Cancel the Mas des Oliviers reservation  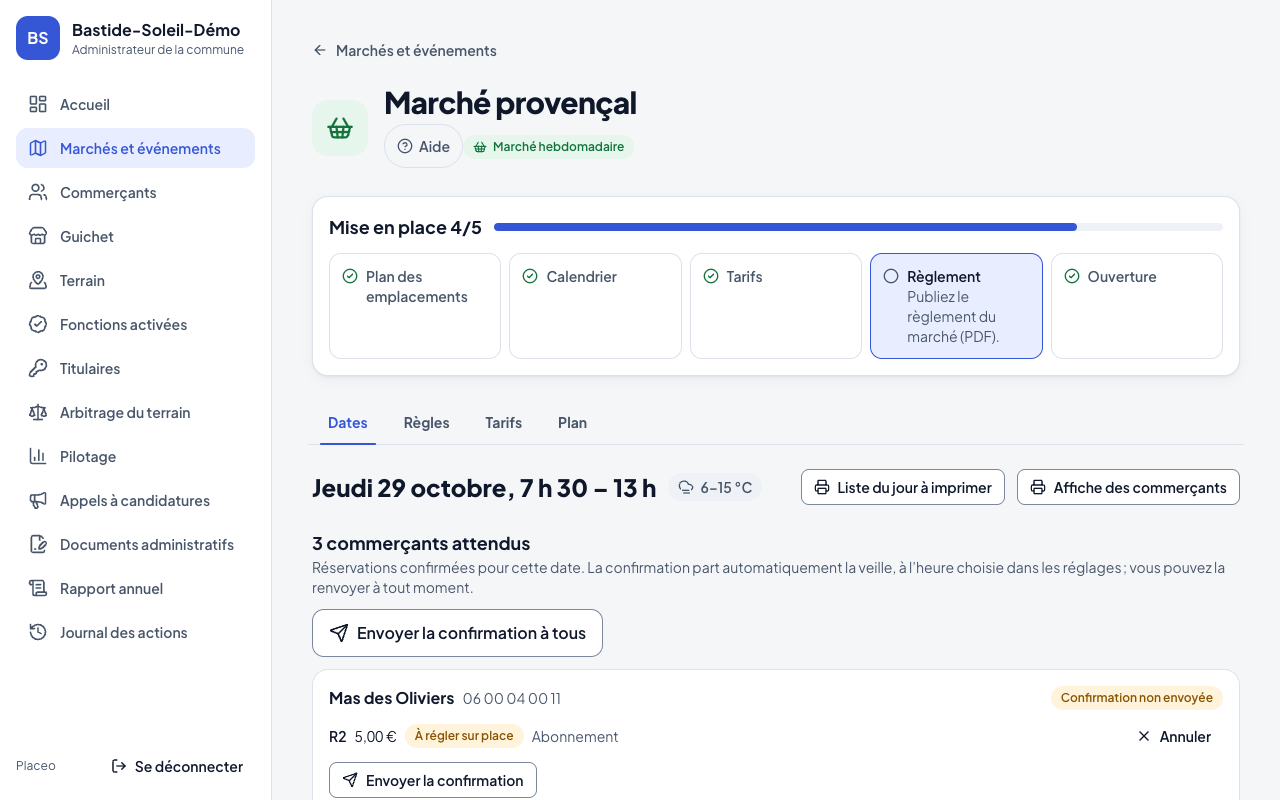[x=1174, y=736]
